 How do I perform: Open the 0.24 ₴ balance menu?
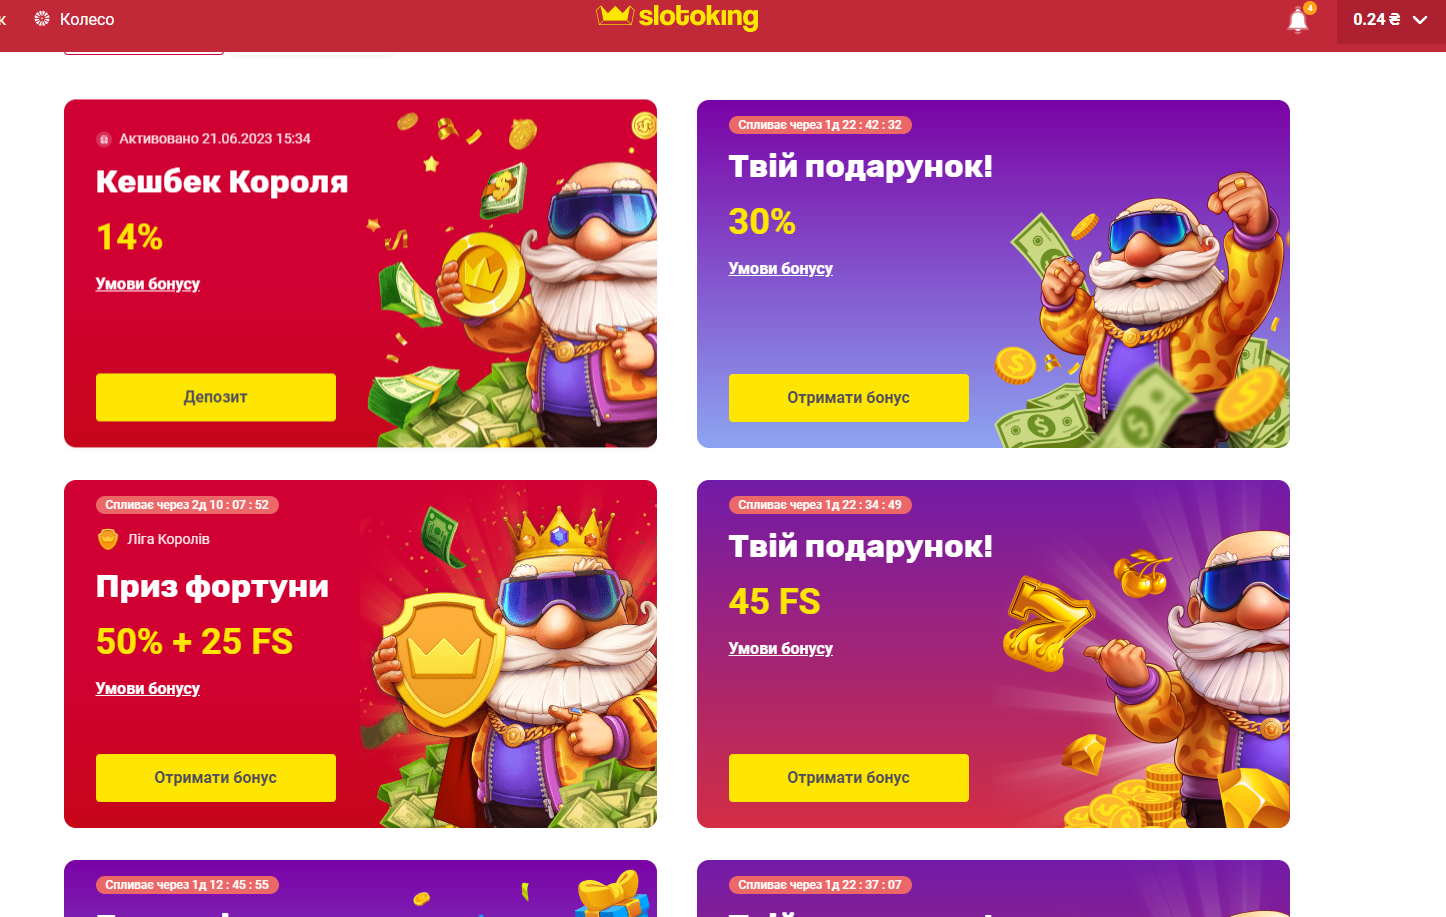[1391, 20]
